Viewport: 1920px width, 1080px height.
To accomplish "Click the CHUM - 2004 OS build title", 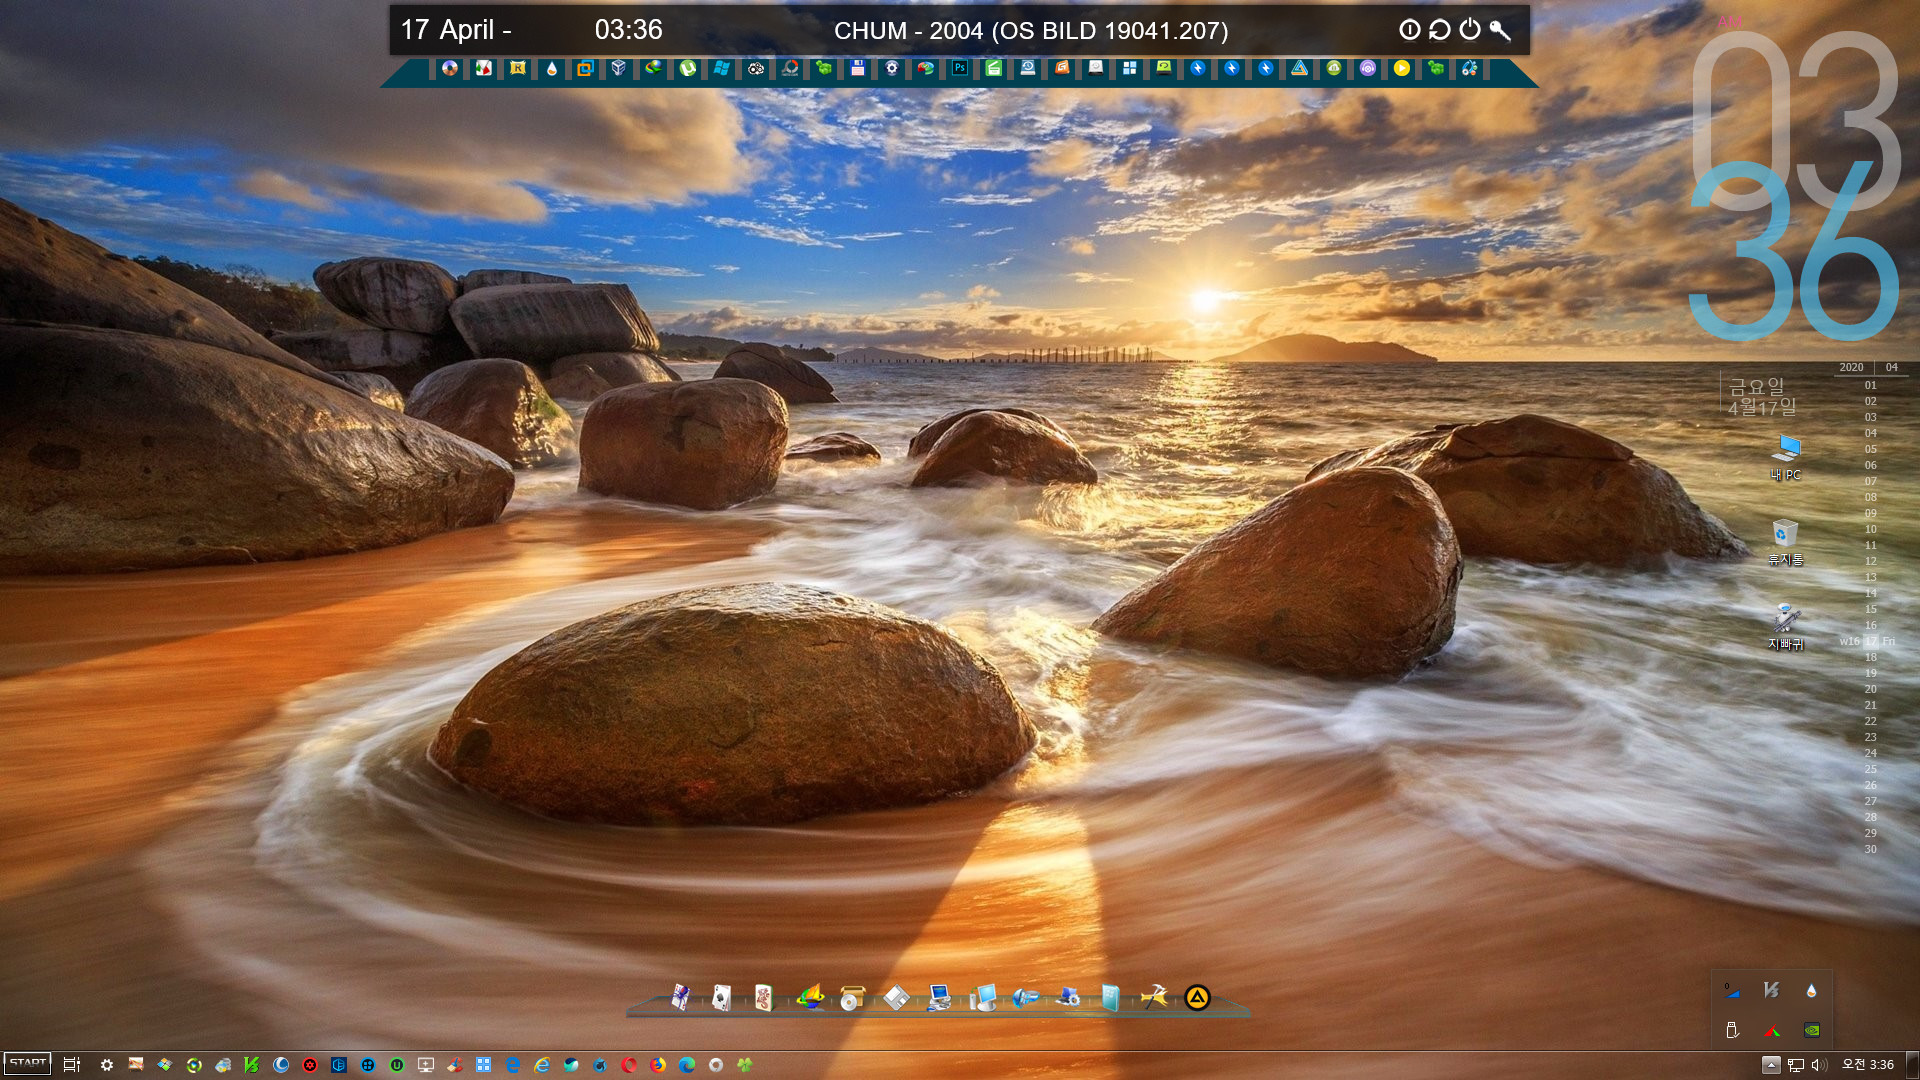I will point(1031,31).
